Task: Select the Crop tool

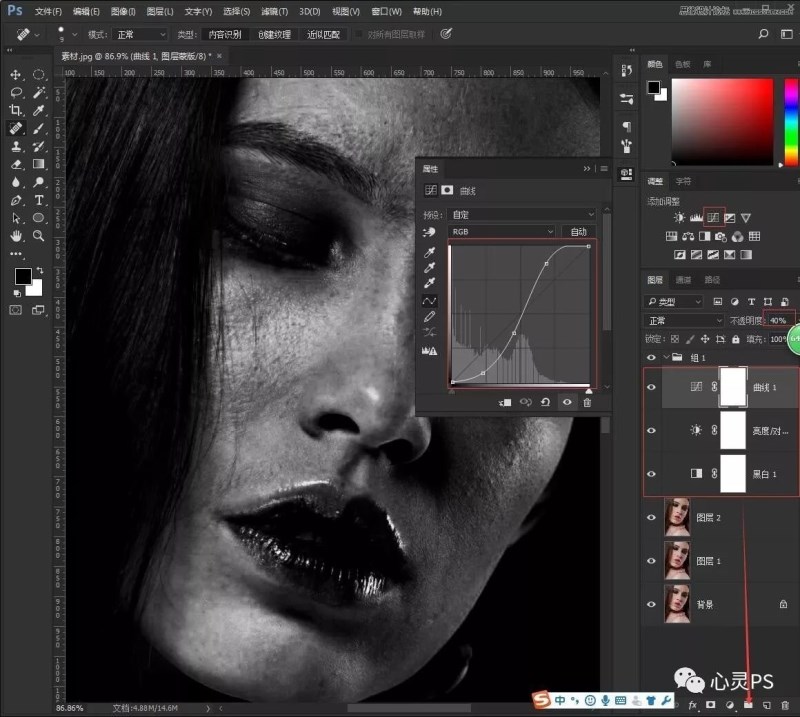Action: point(15,110)
